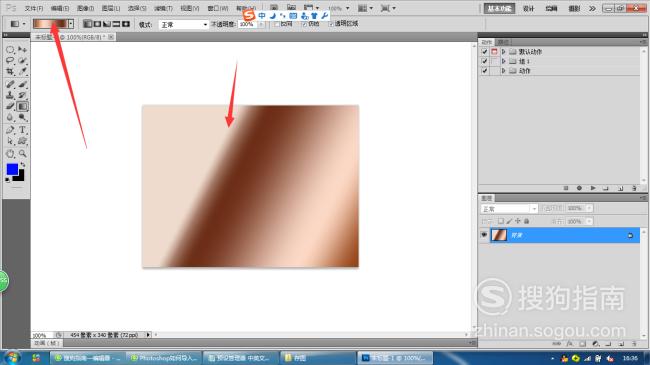Select the Clone Stamp tool
The height and width of the screenshot is (365, 650).
pyautogui.click(x=10, y=95)
